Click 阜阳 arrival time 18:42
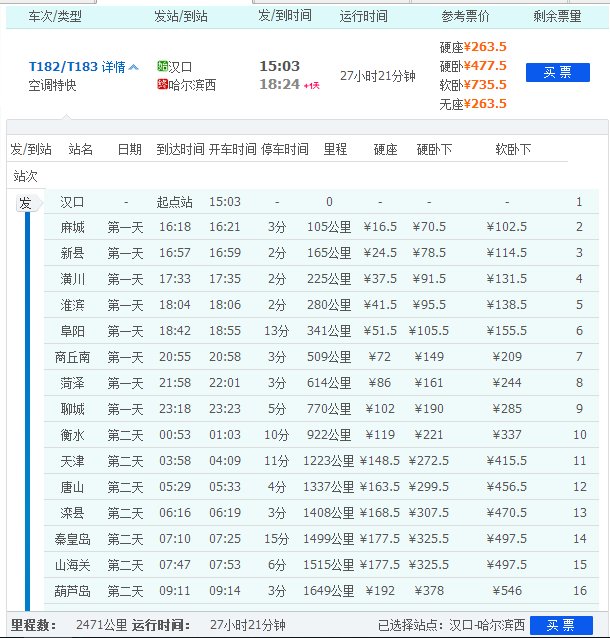 175,331
